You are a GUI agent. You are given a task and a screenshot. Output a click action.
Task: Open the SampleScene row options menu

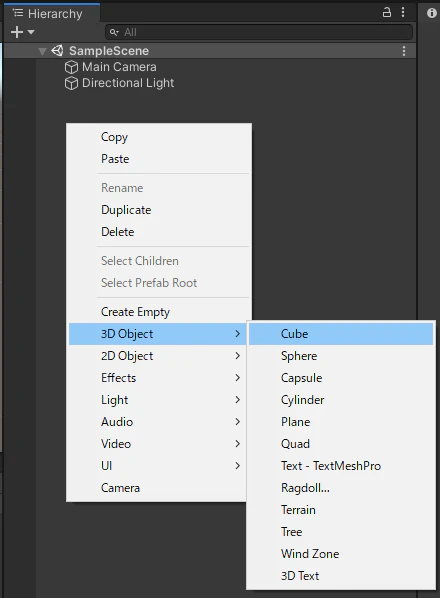[x=404, y=51]
